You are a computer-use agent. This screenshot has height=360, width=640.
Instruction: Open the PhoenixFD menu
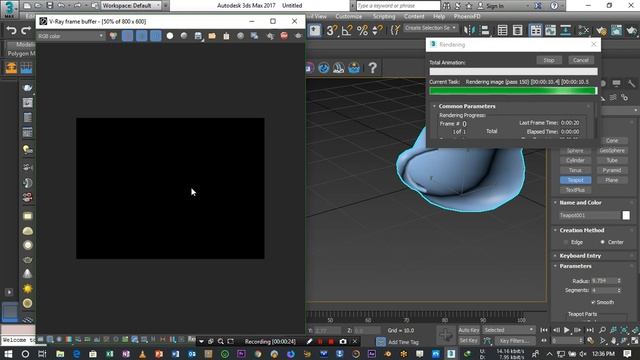467,16
